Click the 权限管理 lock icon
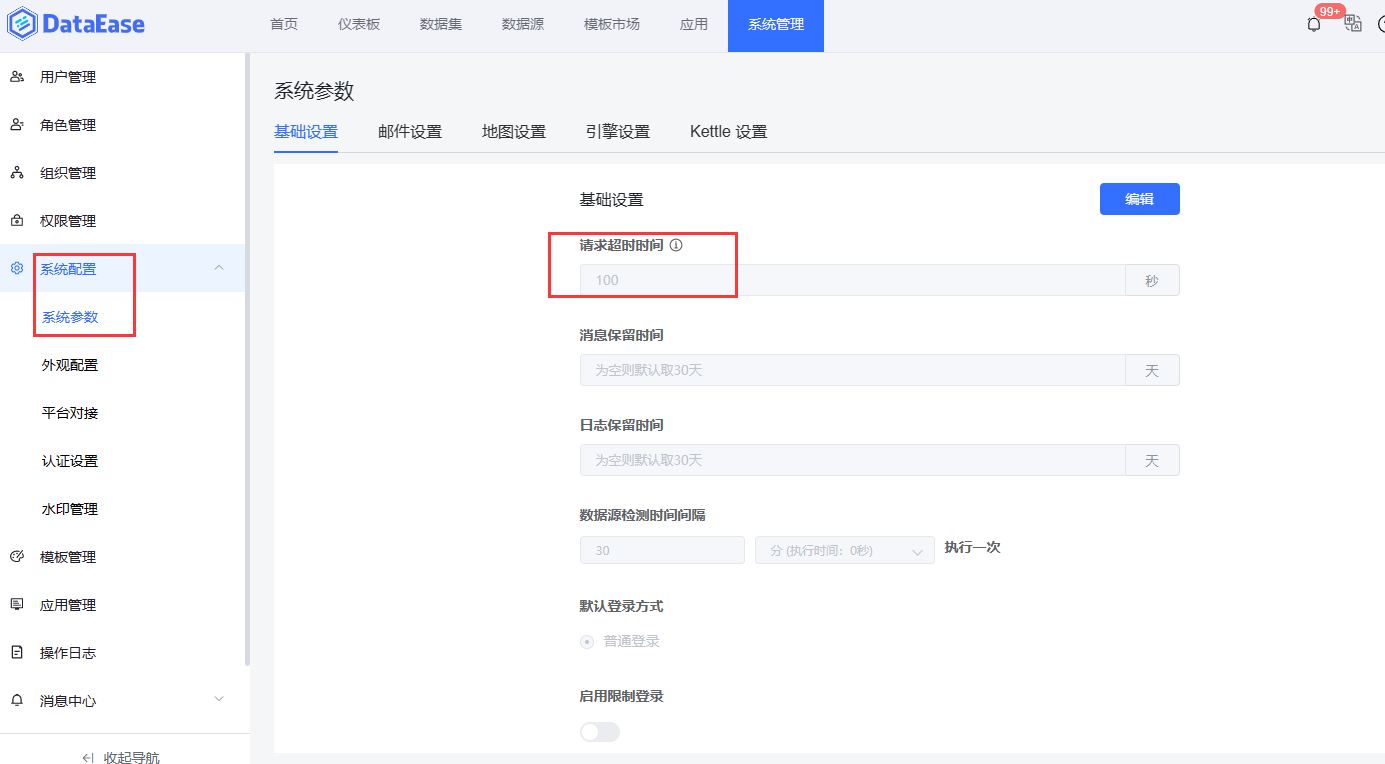This screenshot has height=764, width=1385. click(17, 220)
